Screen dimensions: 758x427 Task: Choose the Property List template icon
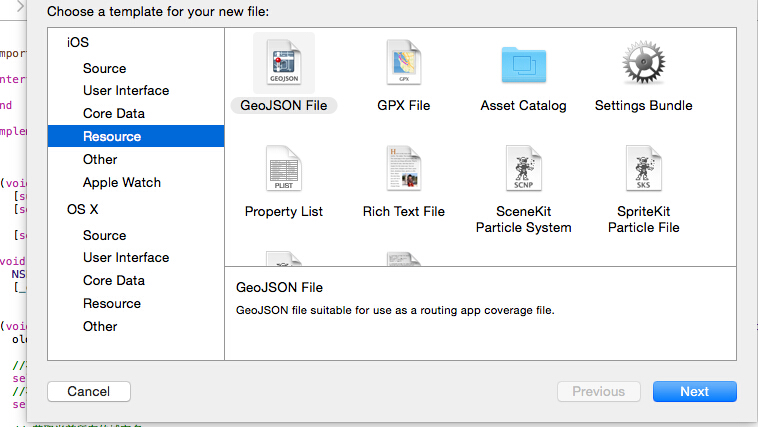coord(284,170)
